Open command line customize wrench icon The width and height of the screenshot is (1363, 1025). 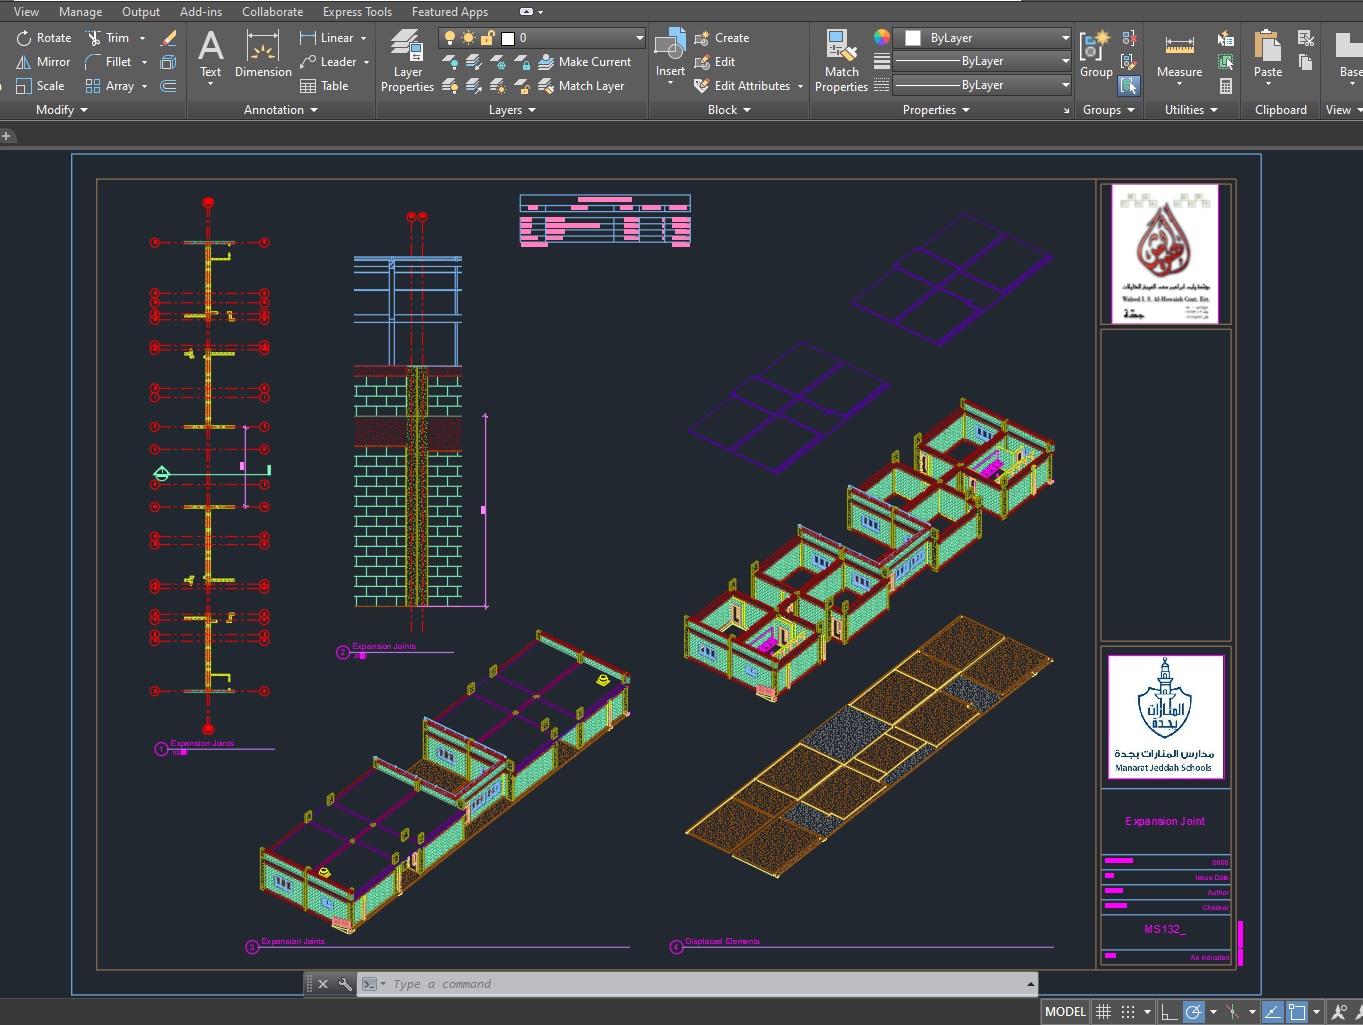pyautogui.click(x=345, y=984)
